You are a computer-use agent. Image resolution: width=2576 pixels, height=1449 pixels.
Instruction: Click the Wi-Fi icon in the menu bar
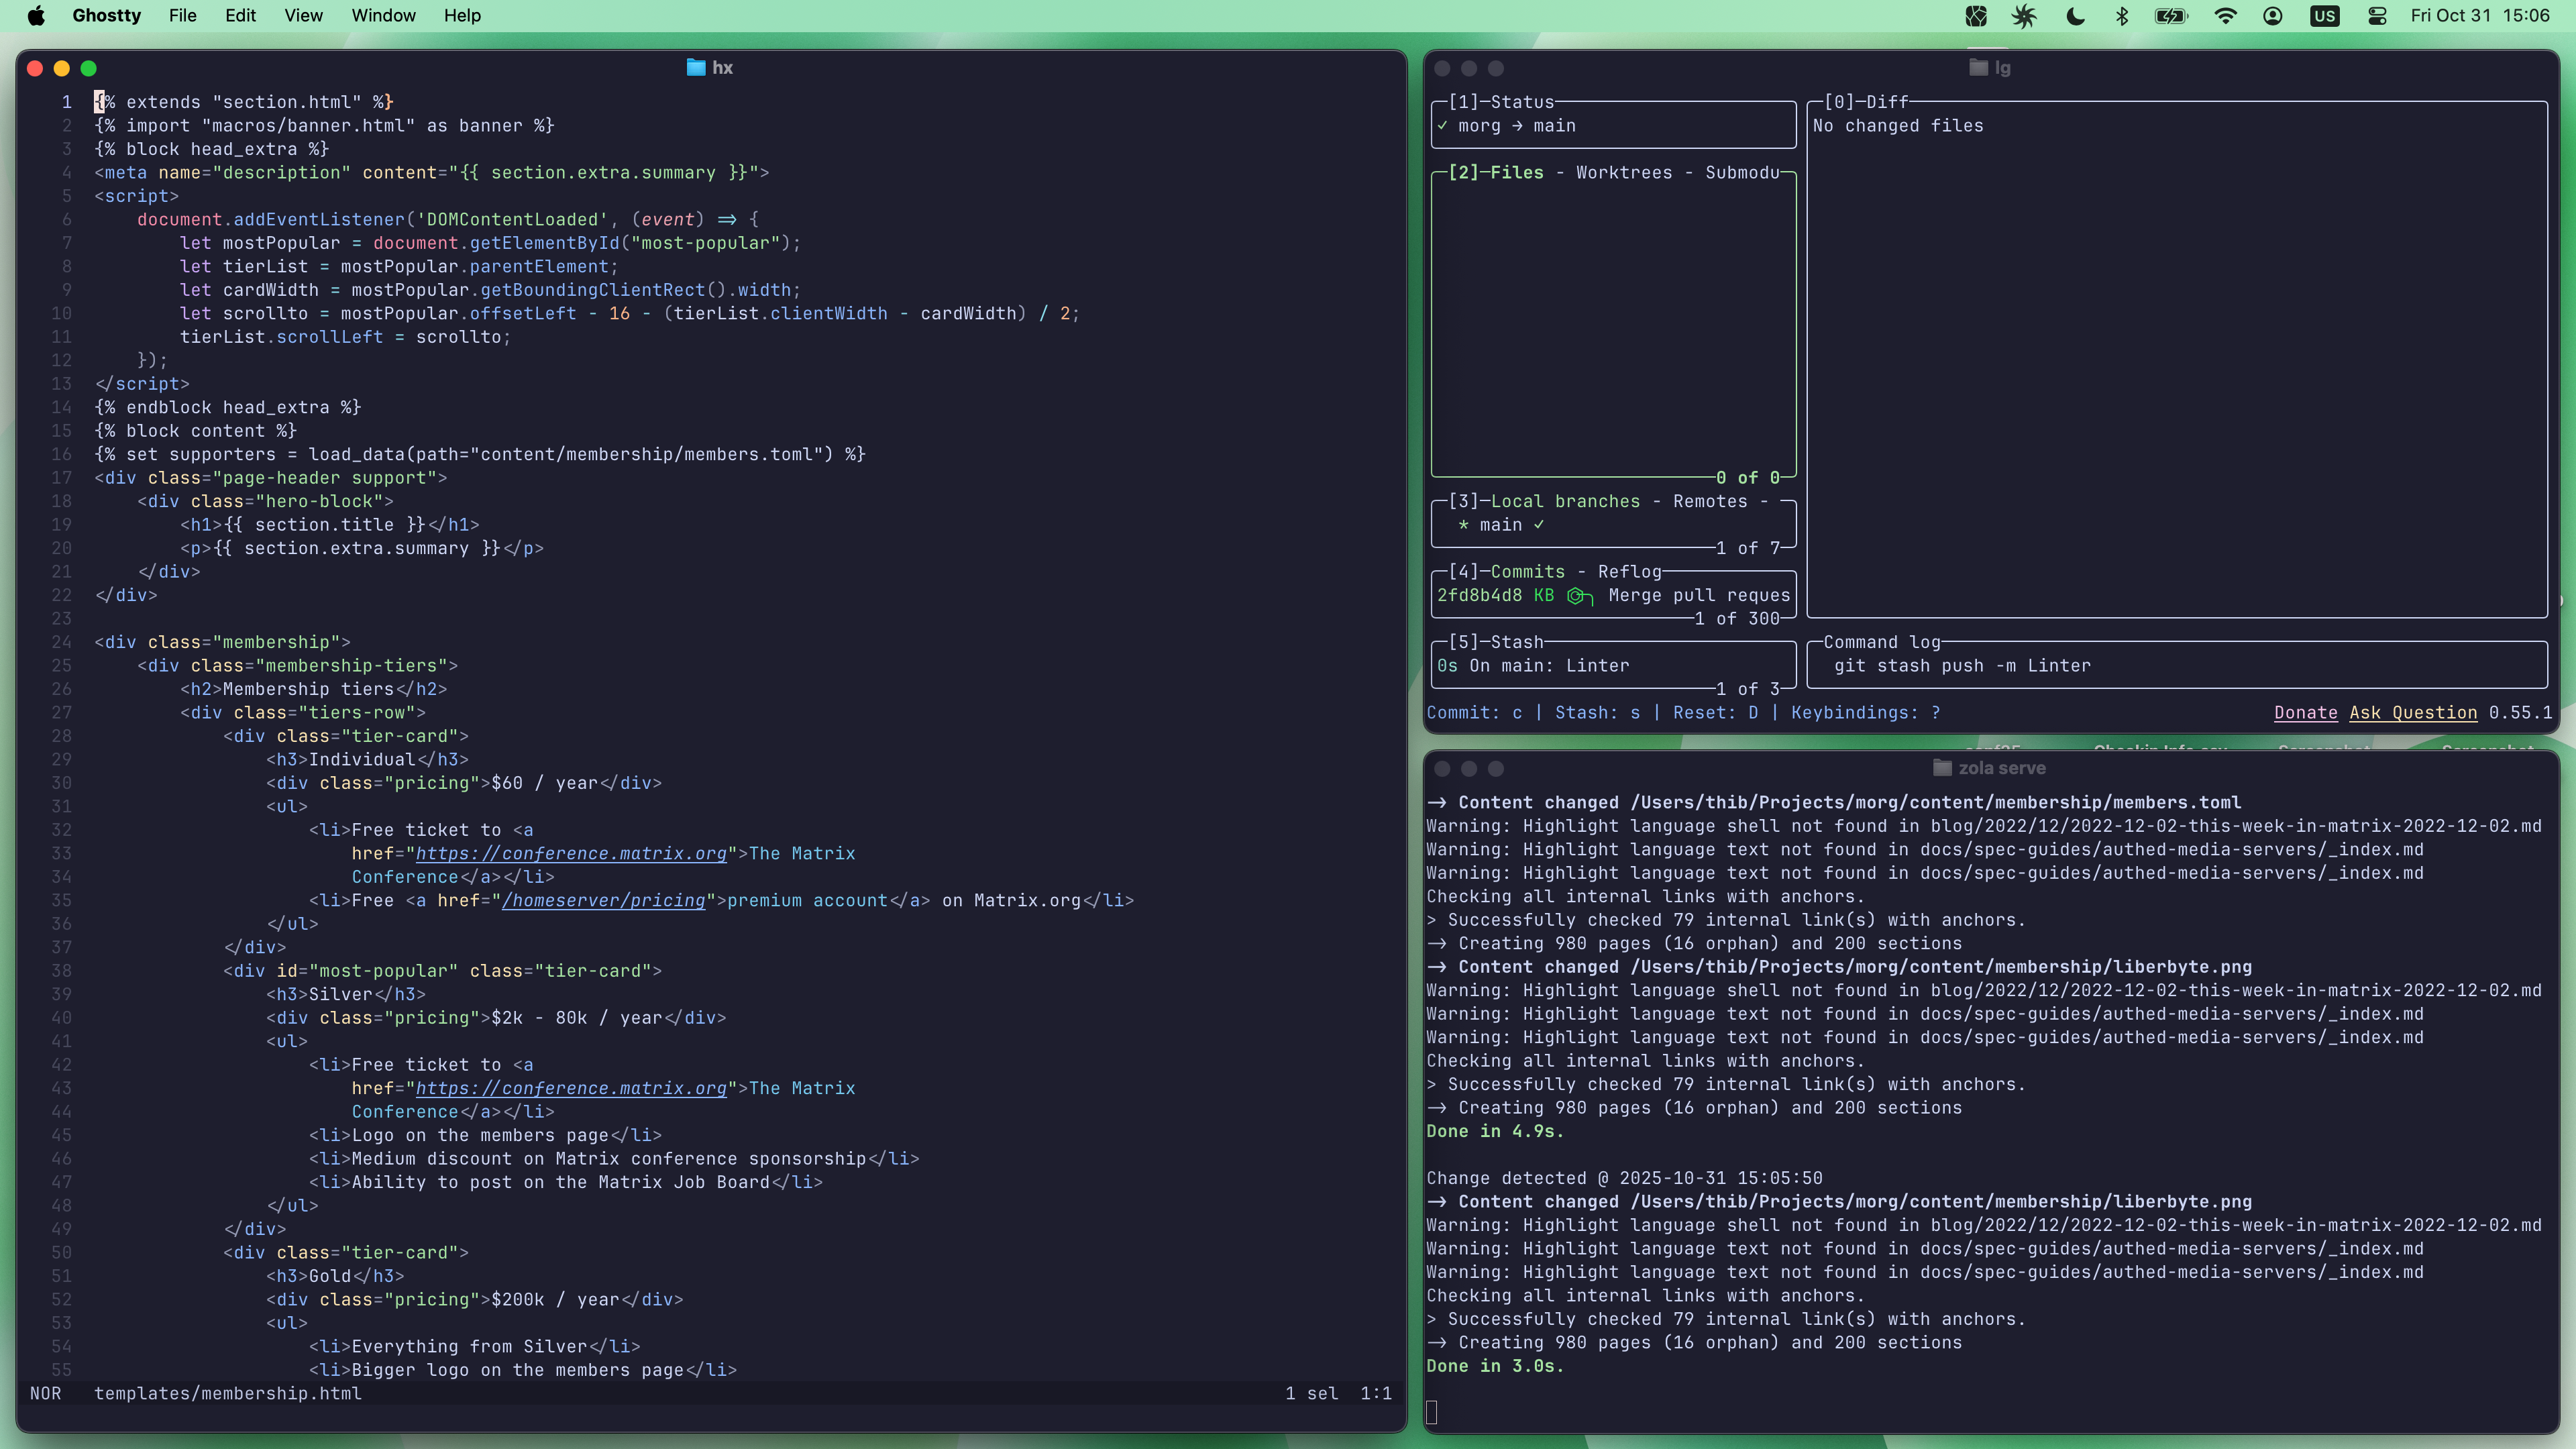[2224, 15]
